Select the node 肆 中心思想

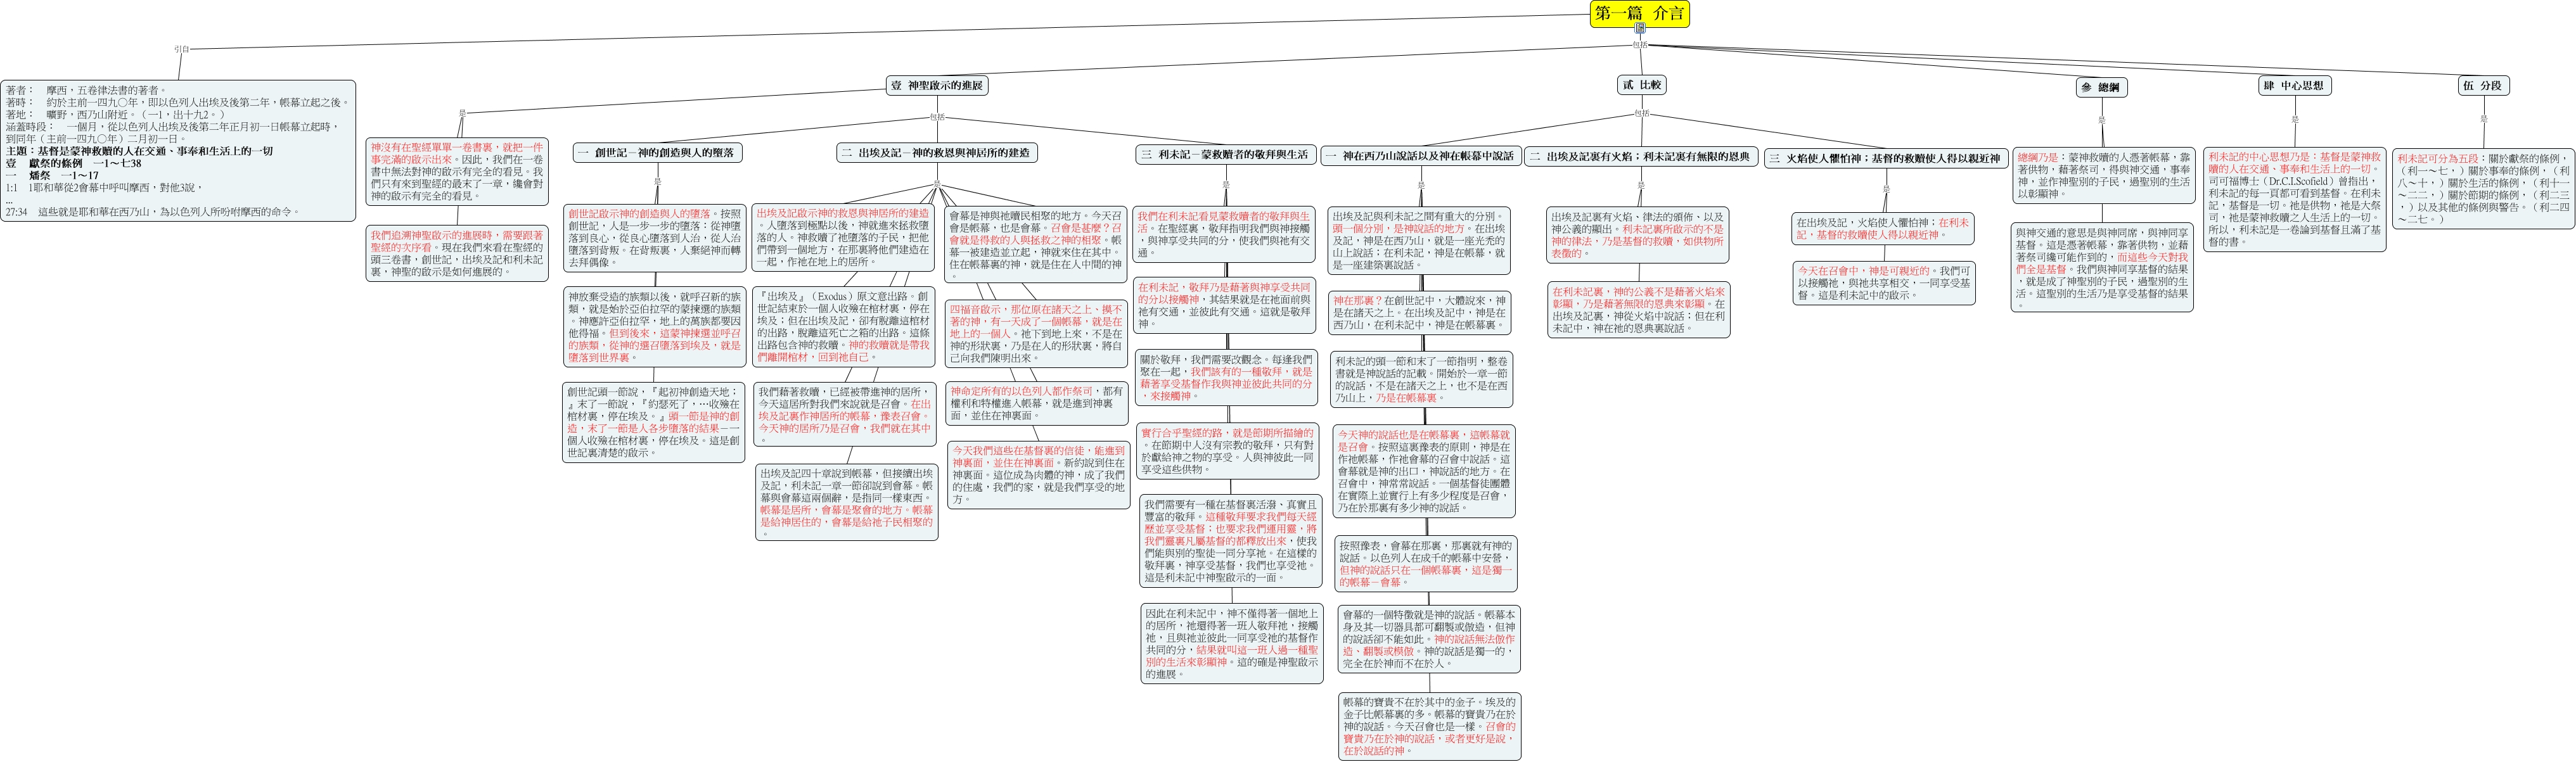(2294, 85)
